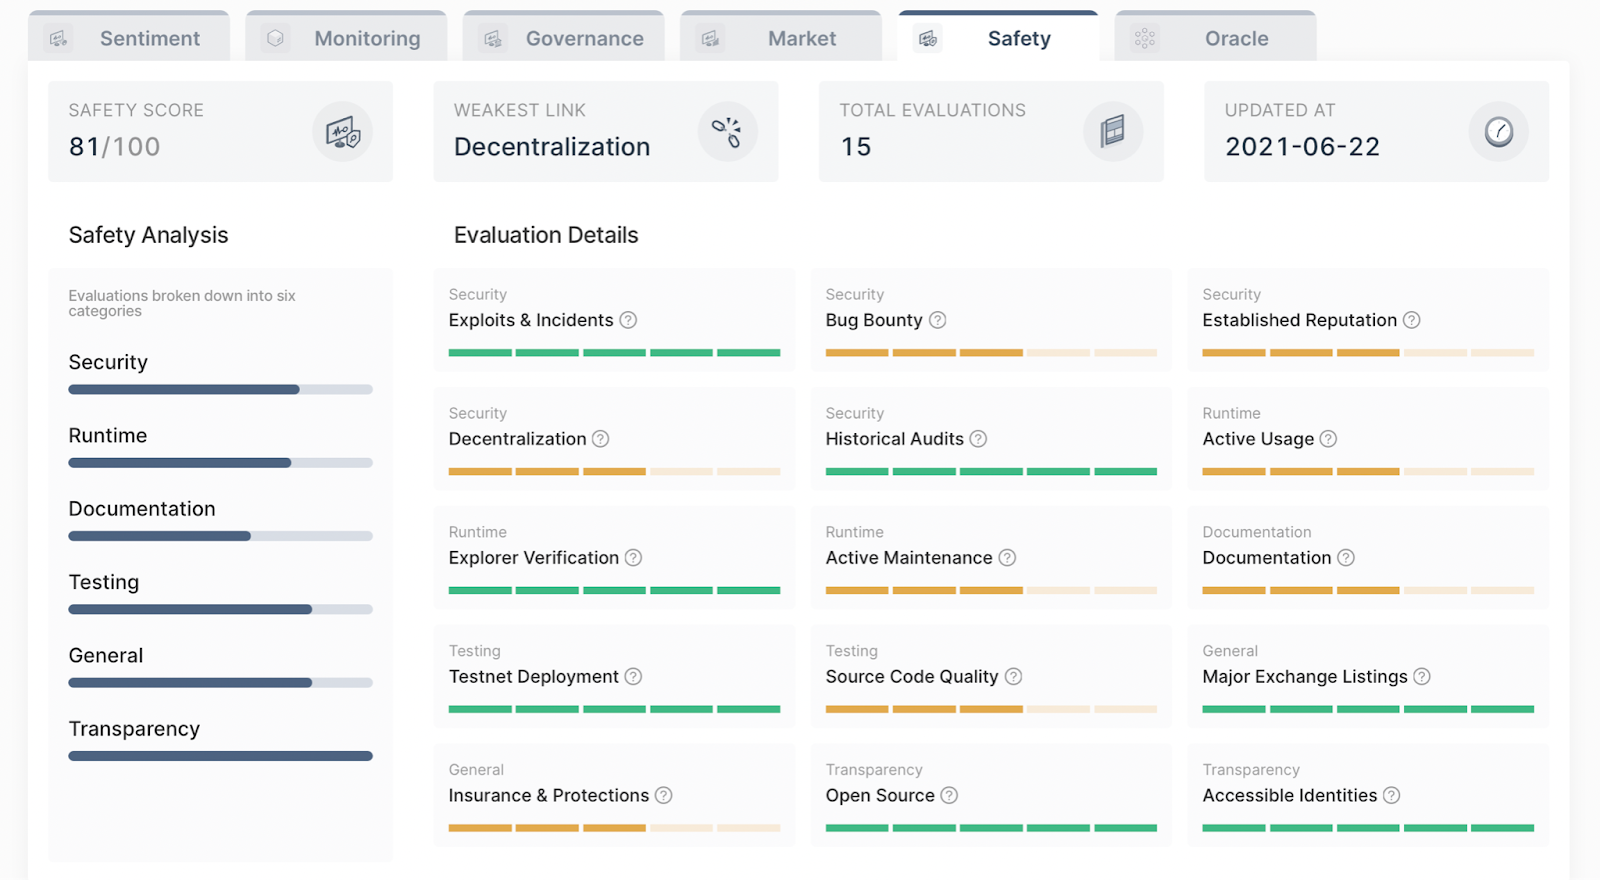Click the Weakest Link broken-chain icon
1600x880 pixels.
(x=727, y=132)
